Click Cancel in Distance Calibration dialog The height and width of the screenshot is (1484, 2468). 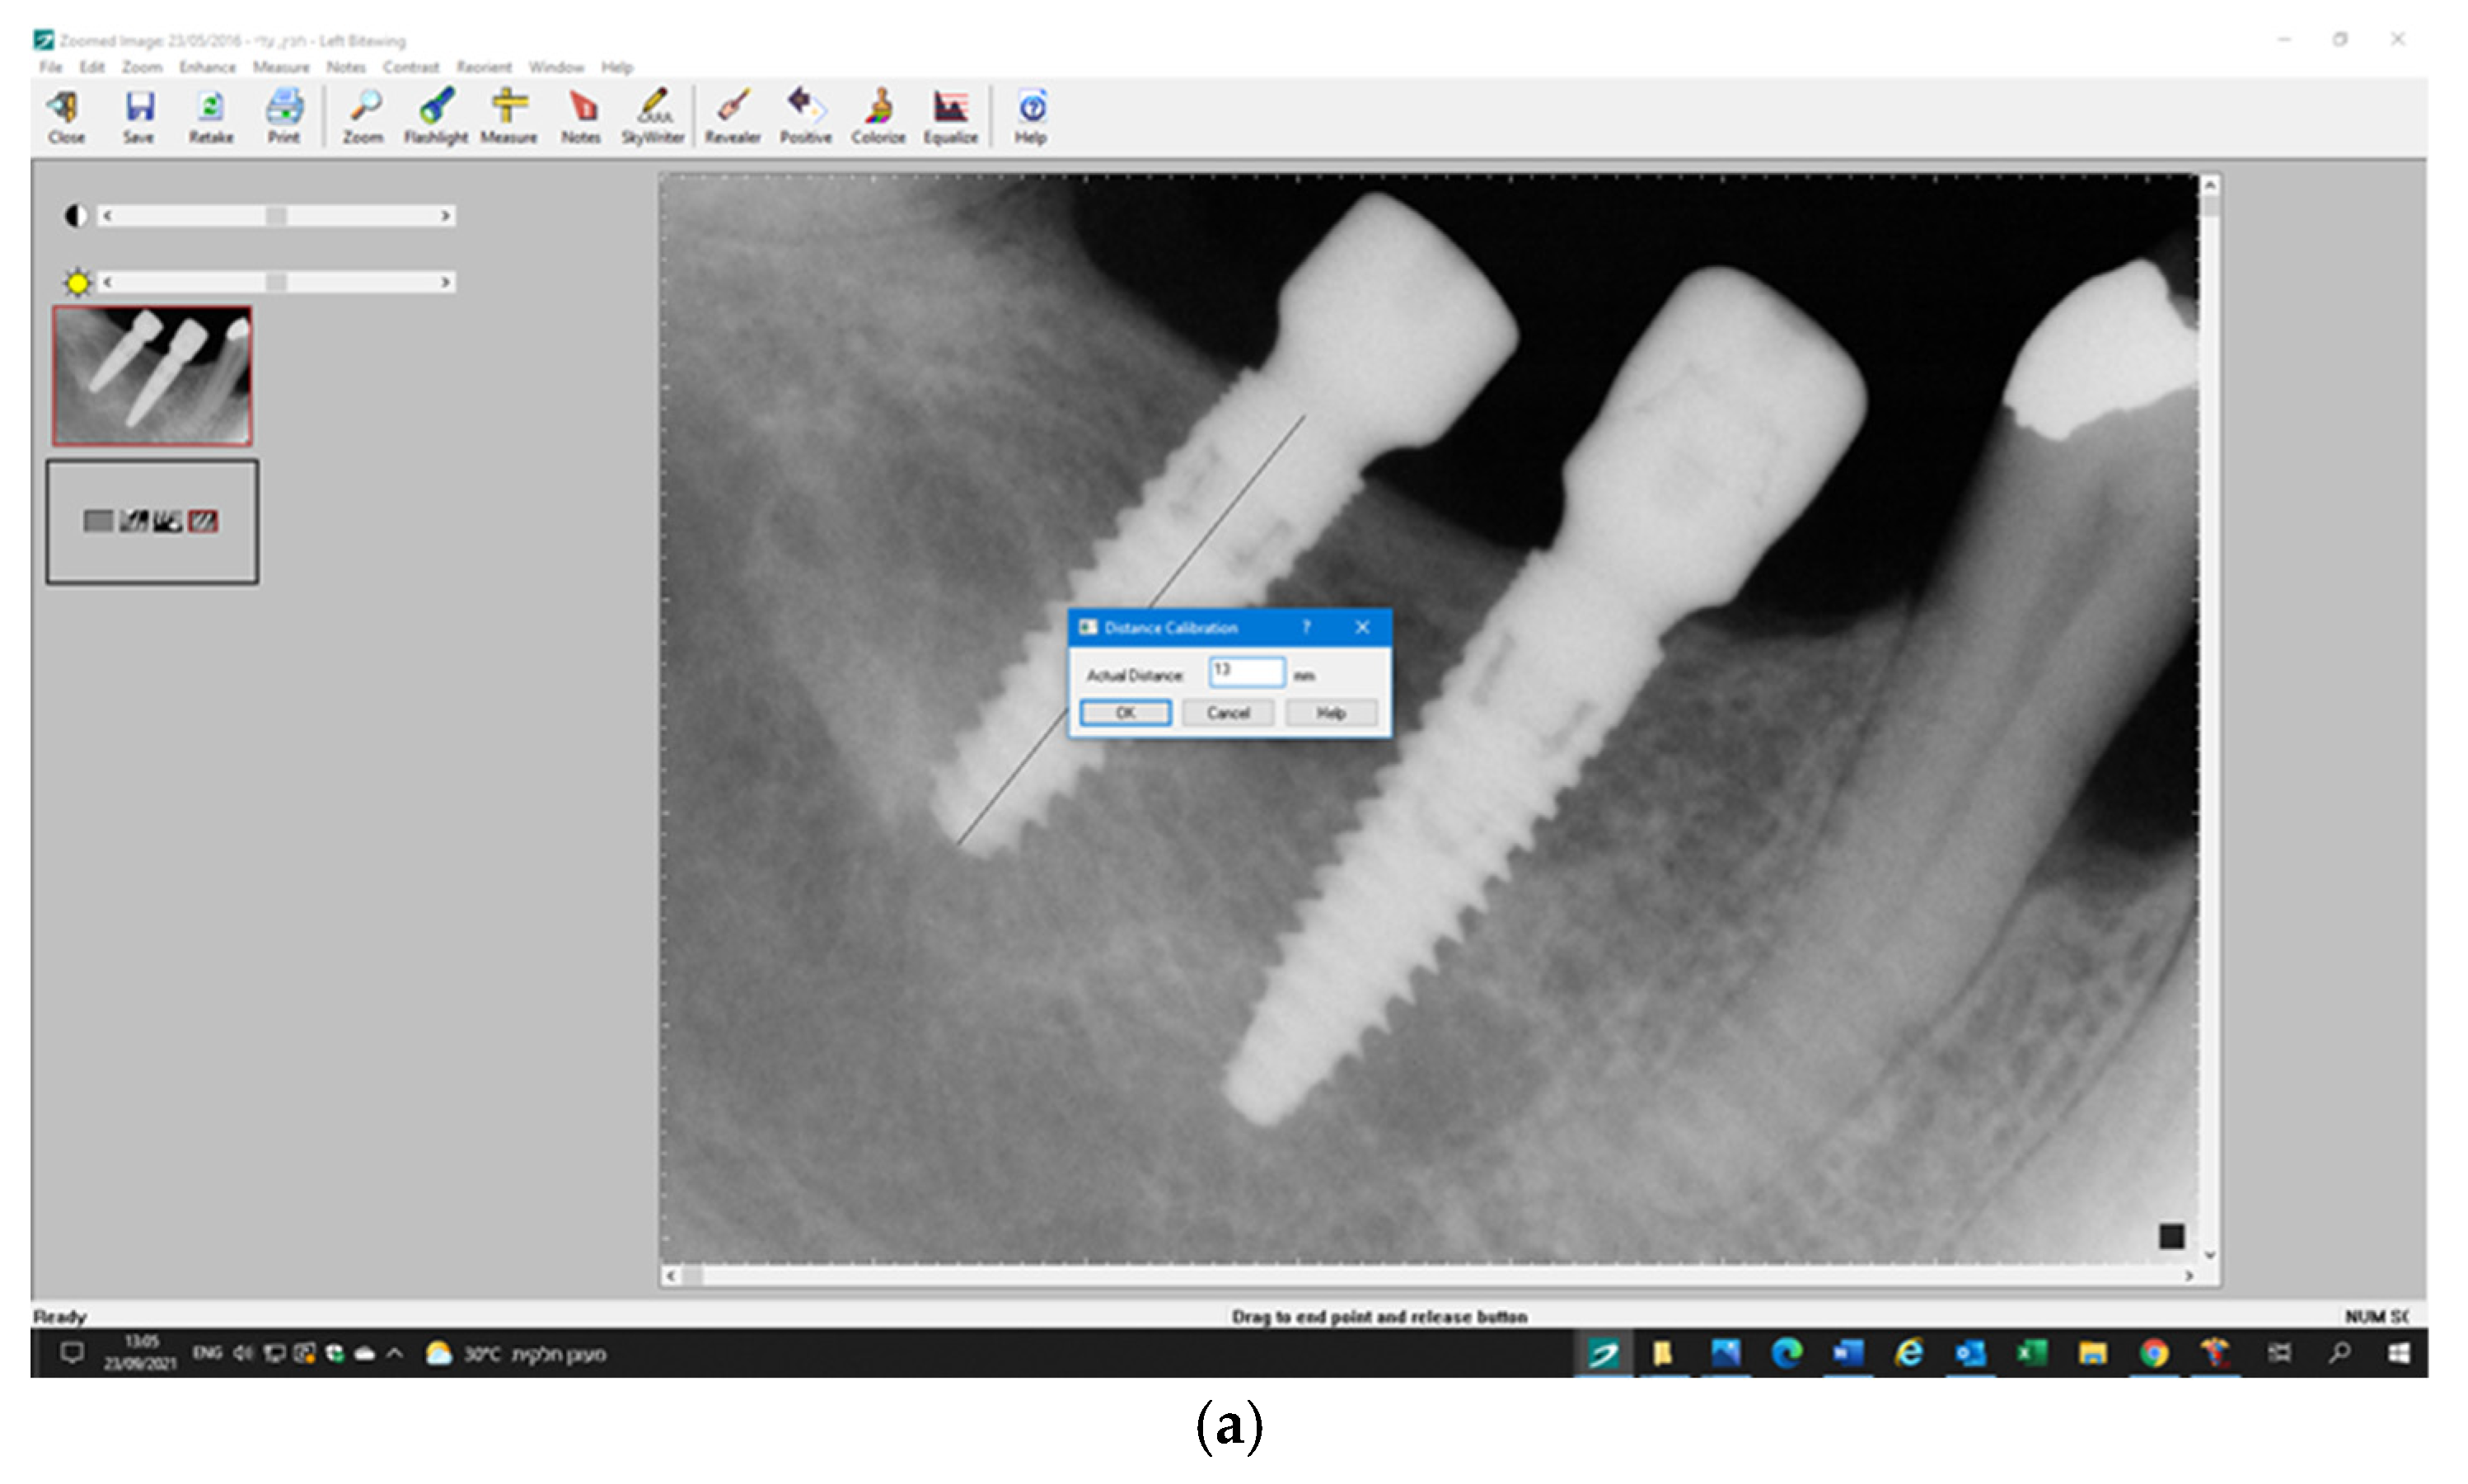1227,713
